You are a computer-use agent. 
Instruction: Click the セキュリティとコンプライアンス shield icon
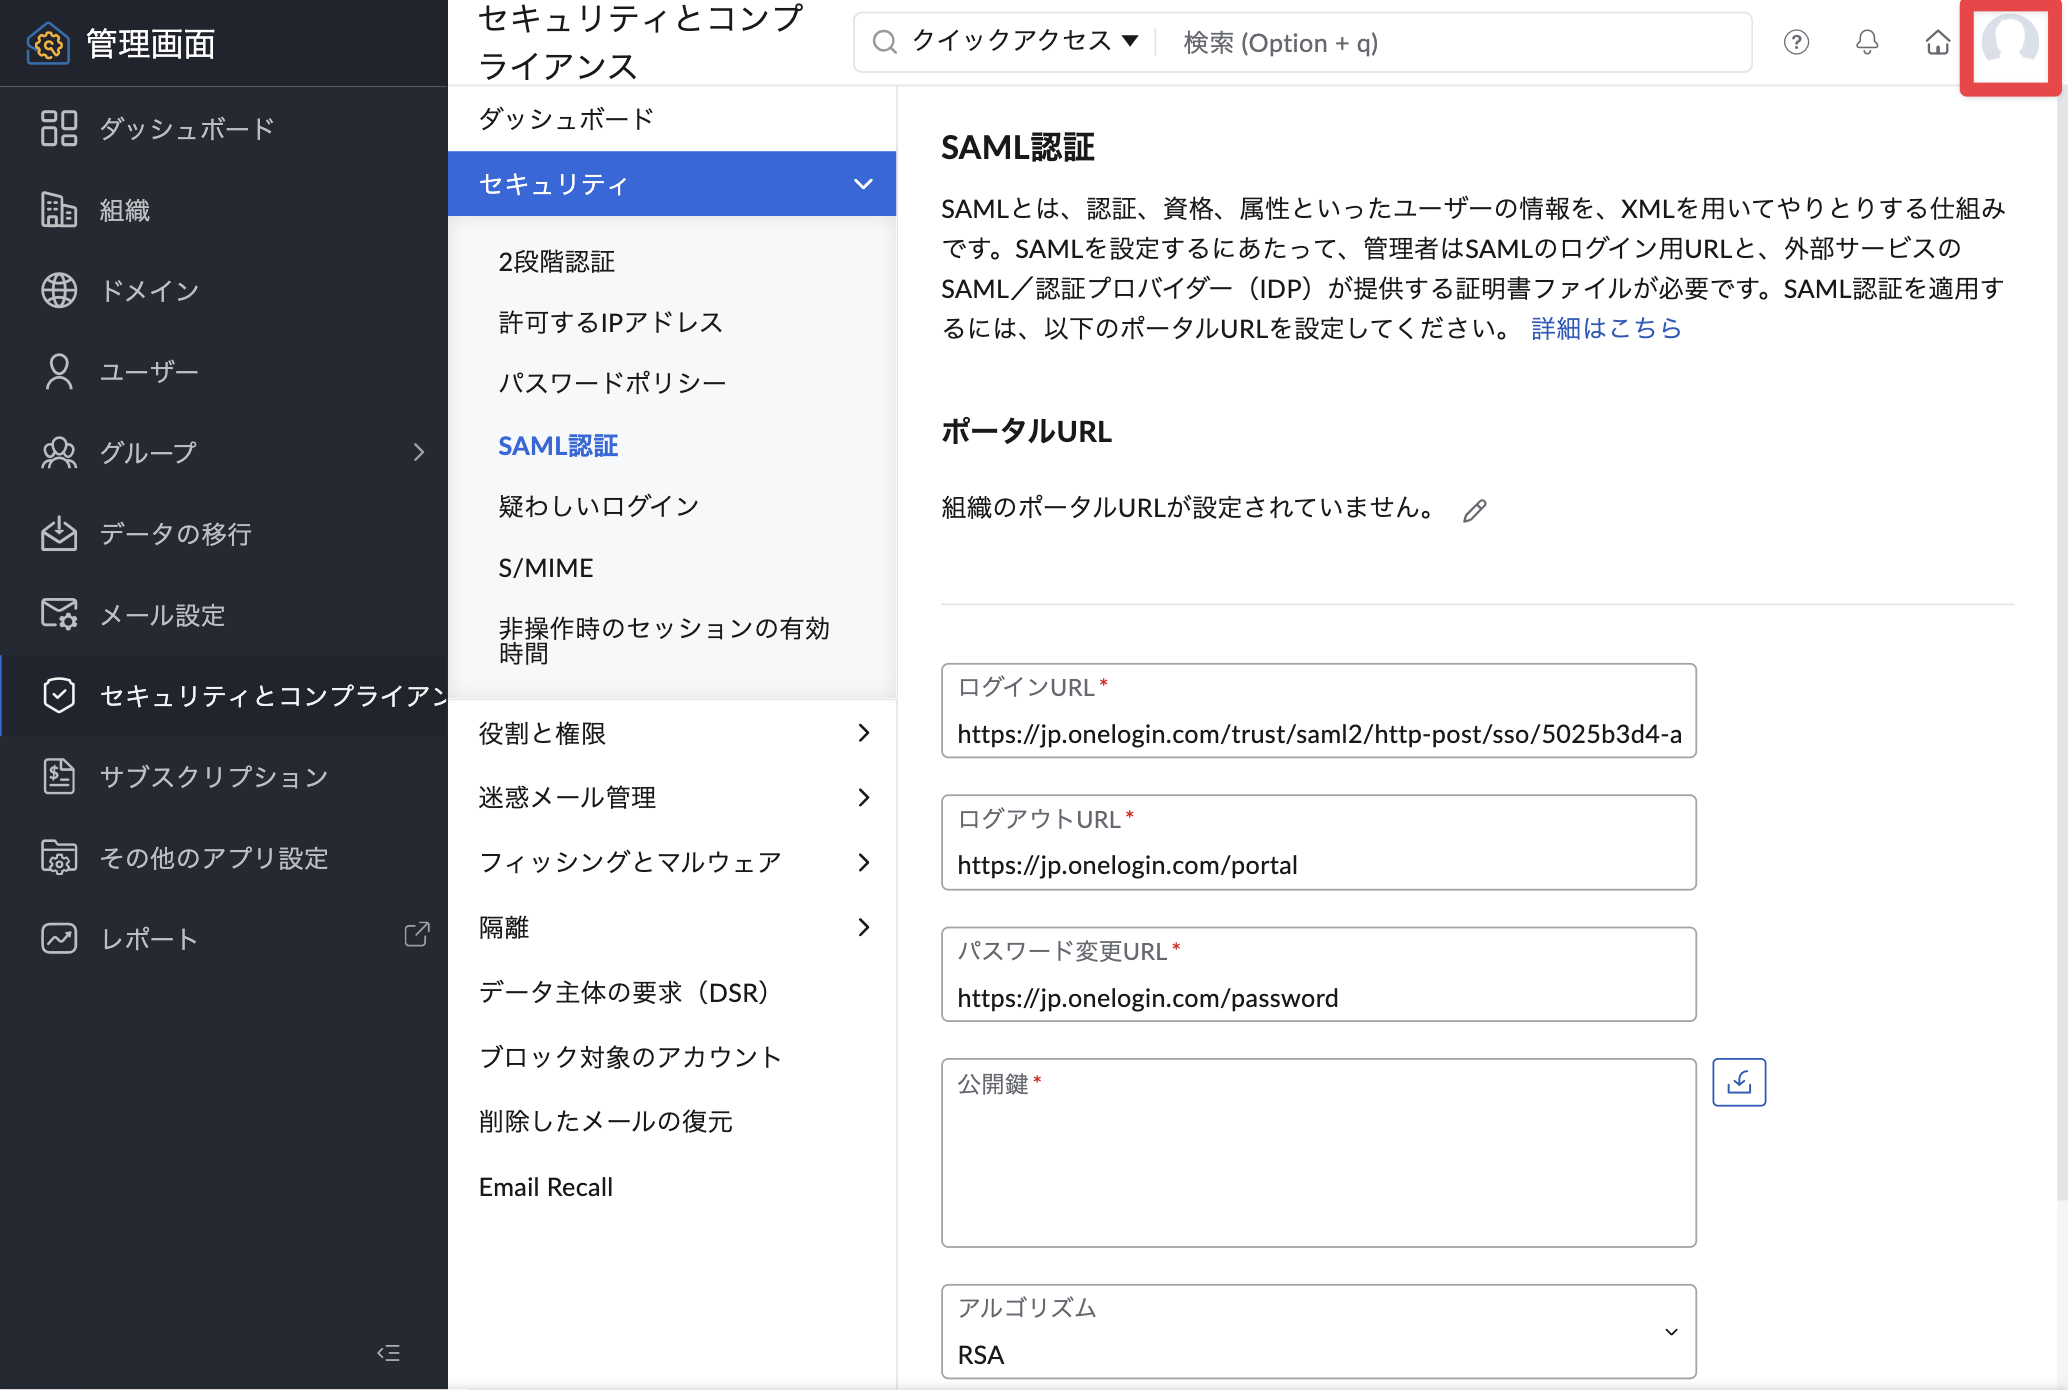click(x=59, y=695)
